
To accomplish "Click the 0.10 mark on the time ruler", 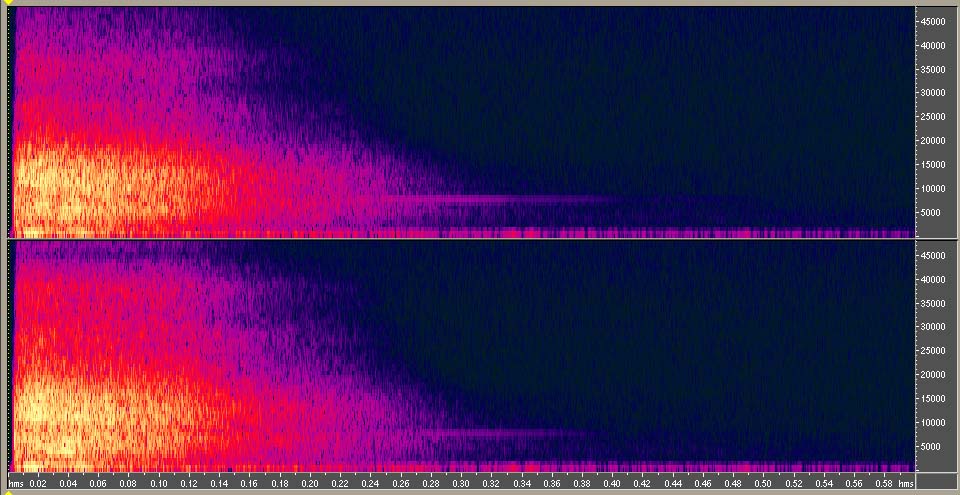I will (x=159, y=483).
